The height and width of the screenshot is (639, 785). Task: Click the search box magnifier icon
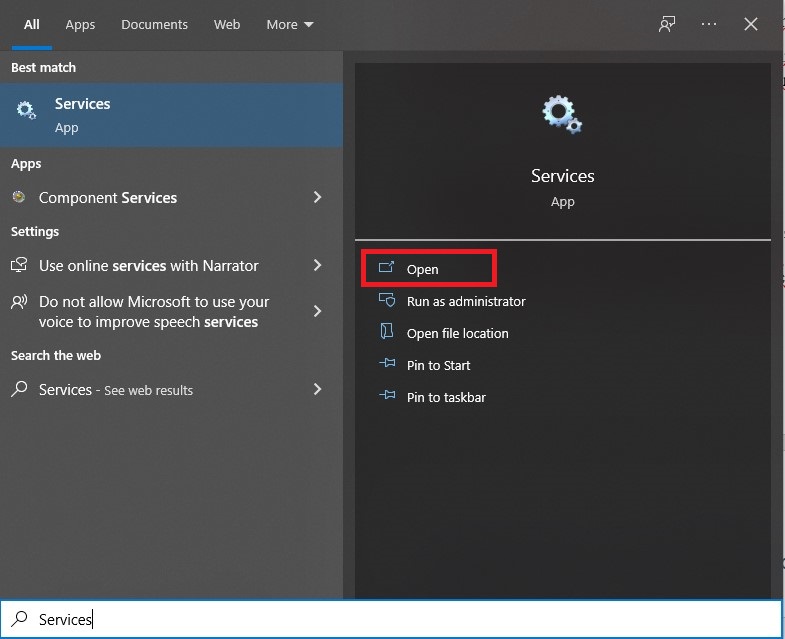19,618
